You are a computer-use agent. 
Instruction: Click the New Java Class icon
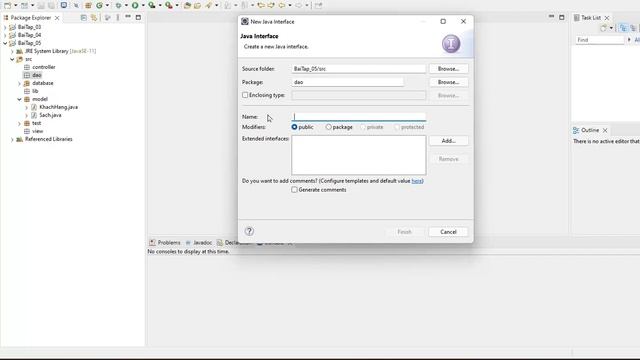[99, 5]
